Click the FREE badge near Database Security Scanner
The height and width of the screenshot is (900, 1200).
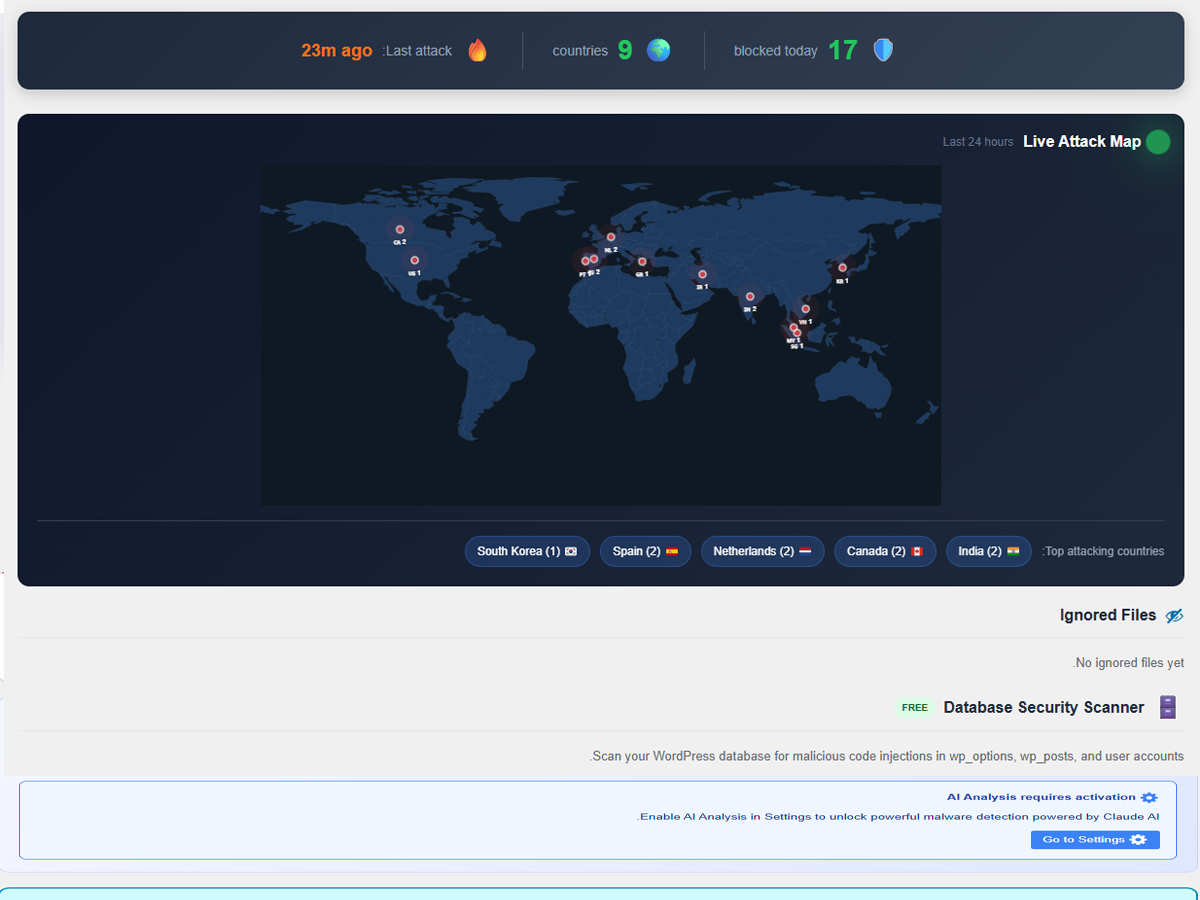point(914,708)
